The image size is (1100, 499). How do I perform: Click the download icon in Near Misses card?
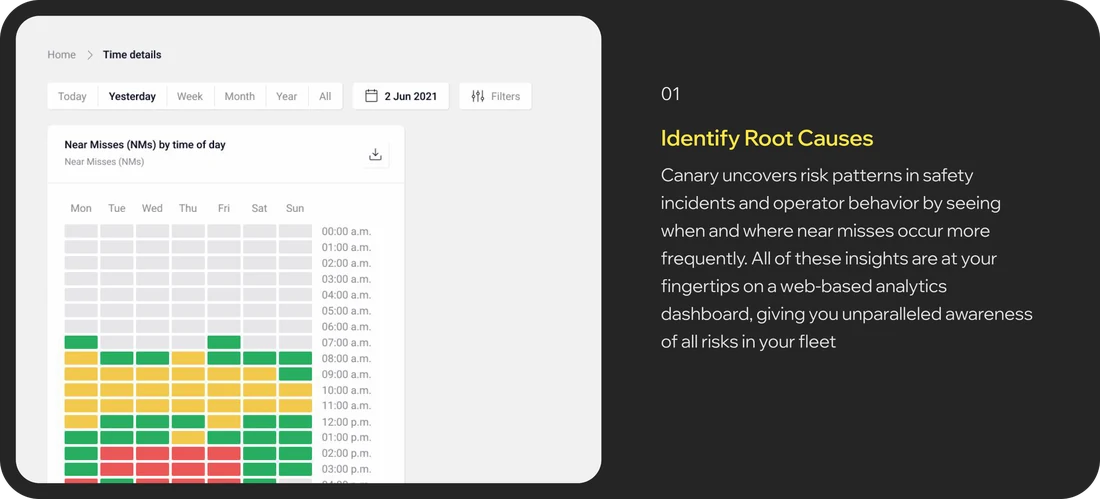(x=375, y=154)
